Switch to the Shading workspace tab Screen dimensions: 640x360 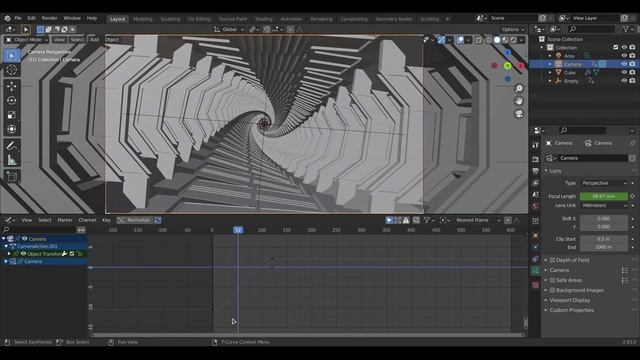tap(264, 19)
